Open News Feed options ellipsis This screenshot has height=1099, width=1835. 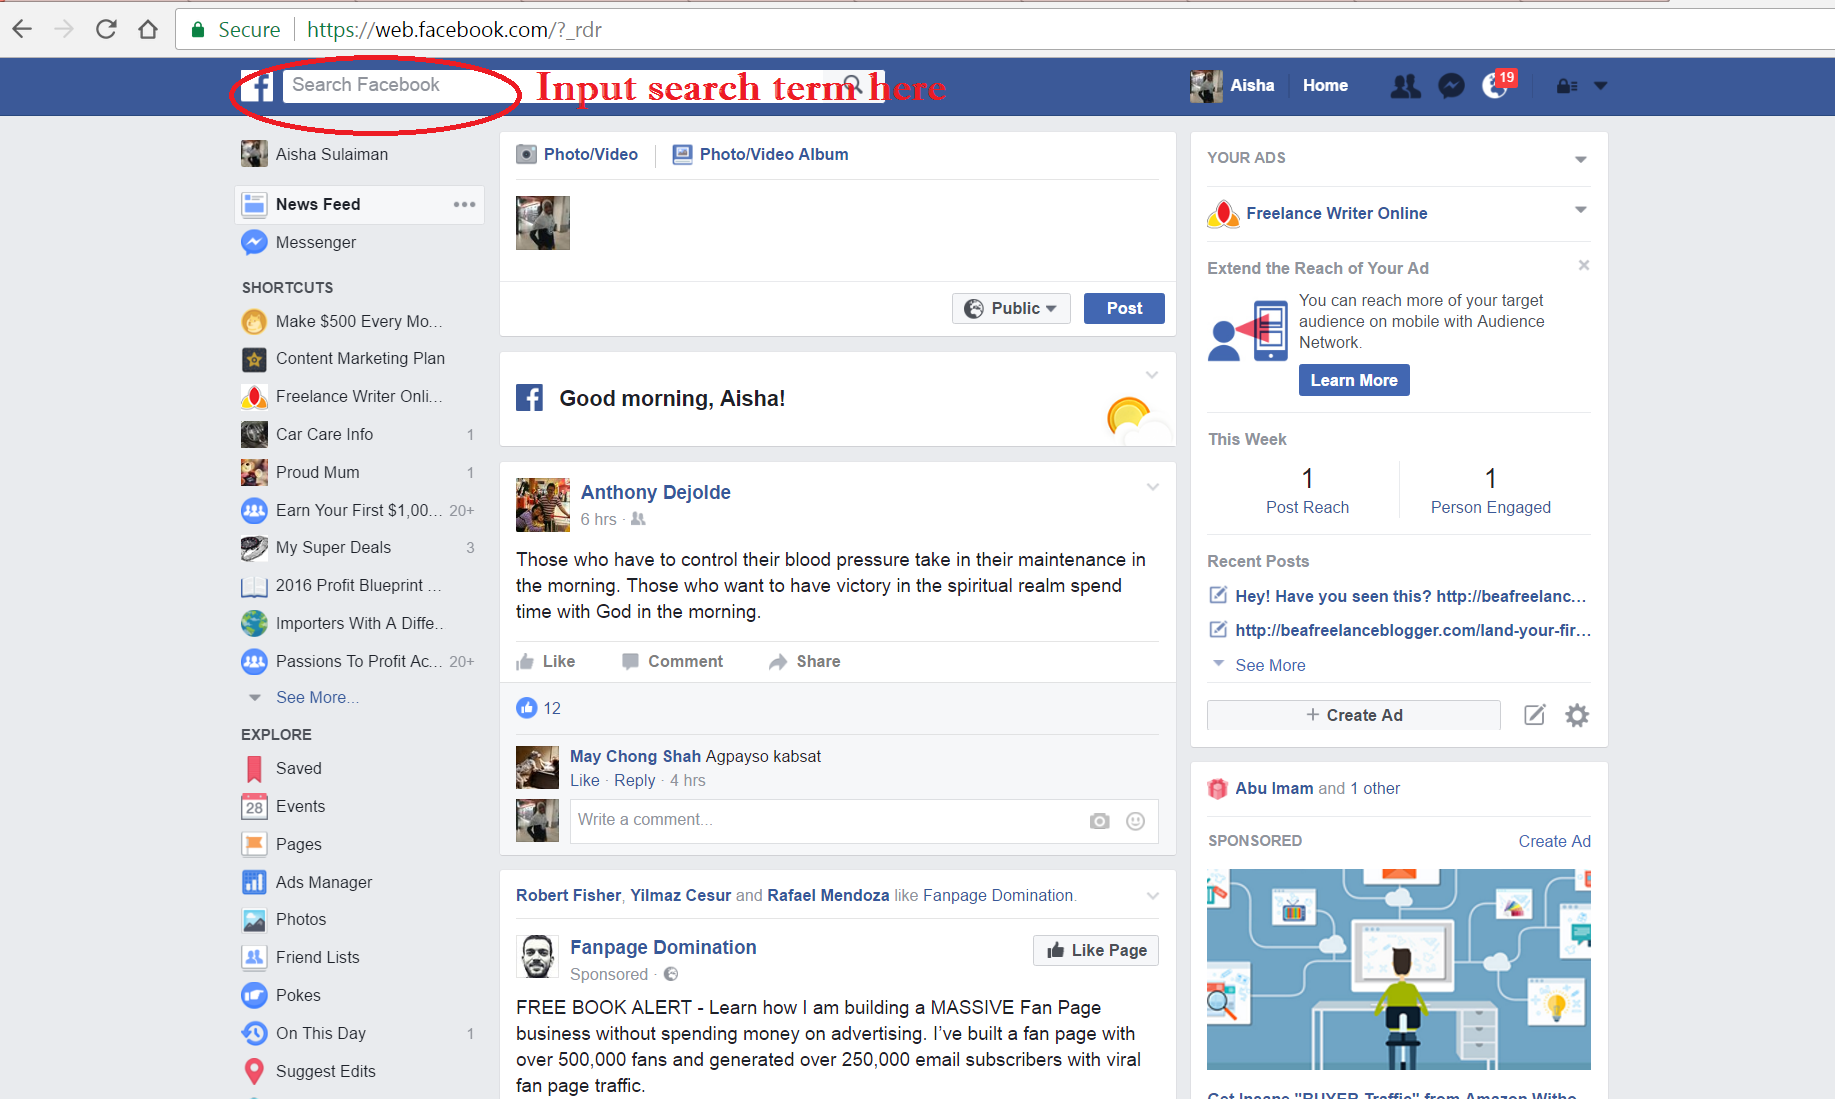pos(464,204)
